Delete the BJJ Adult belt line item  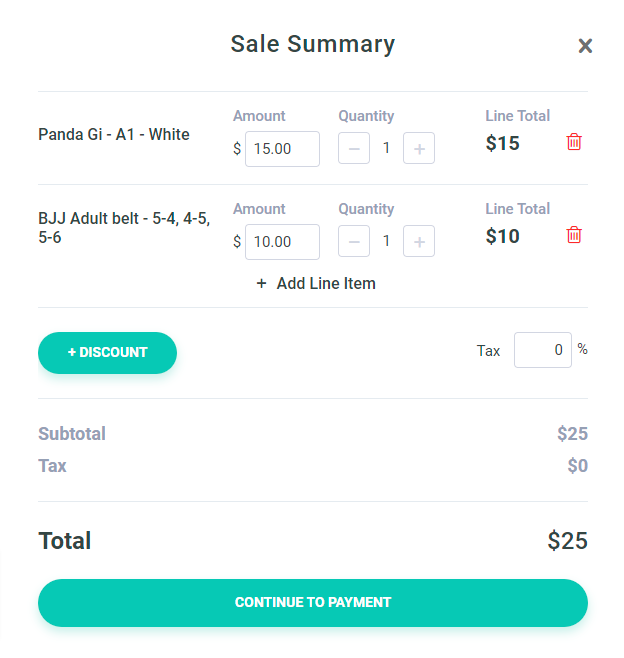[x=574, y=235]
